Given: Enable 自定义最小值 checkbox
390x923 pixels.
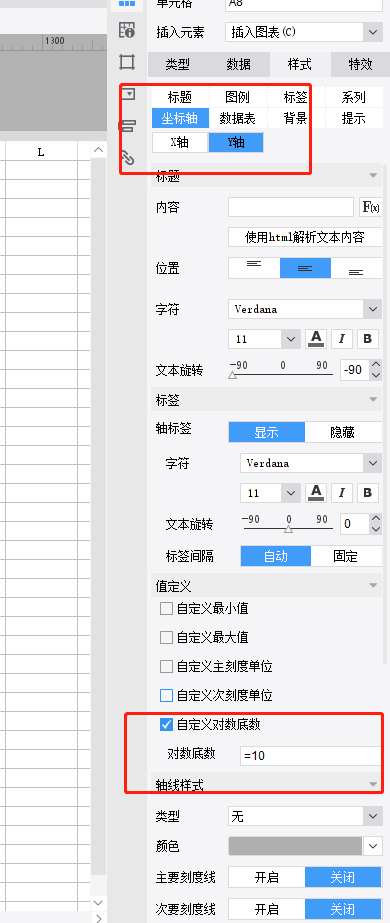Looking at the screenshot, I should [x=166, y=608].
